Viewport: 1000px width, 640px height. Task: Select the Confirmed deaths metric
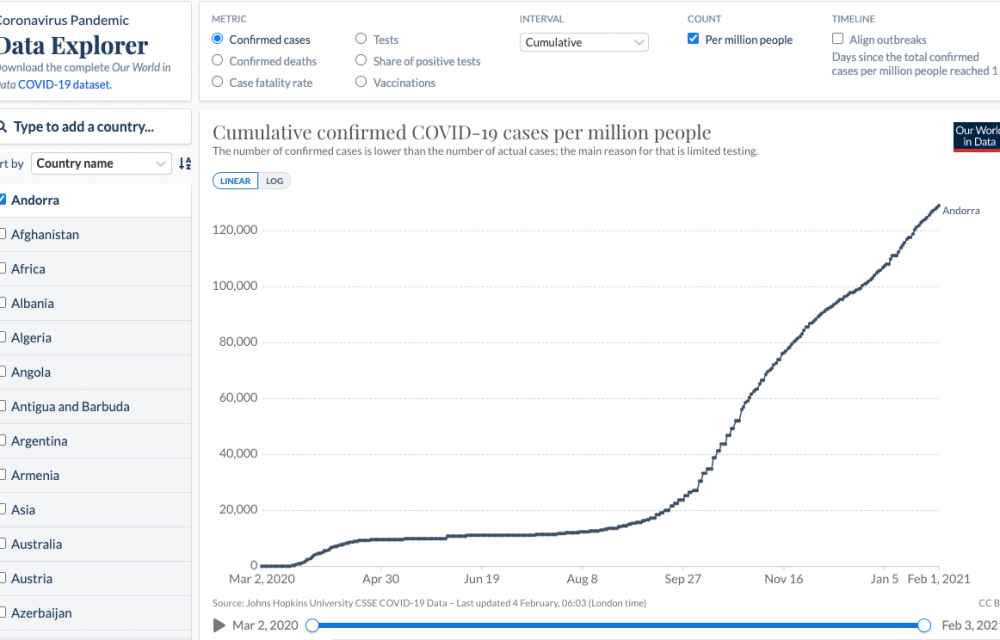217,61
